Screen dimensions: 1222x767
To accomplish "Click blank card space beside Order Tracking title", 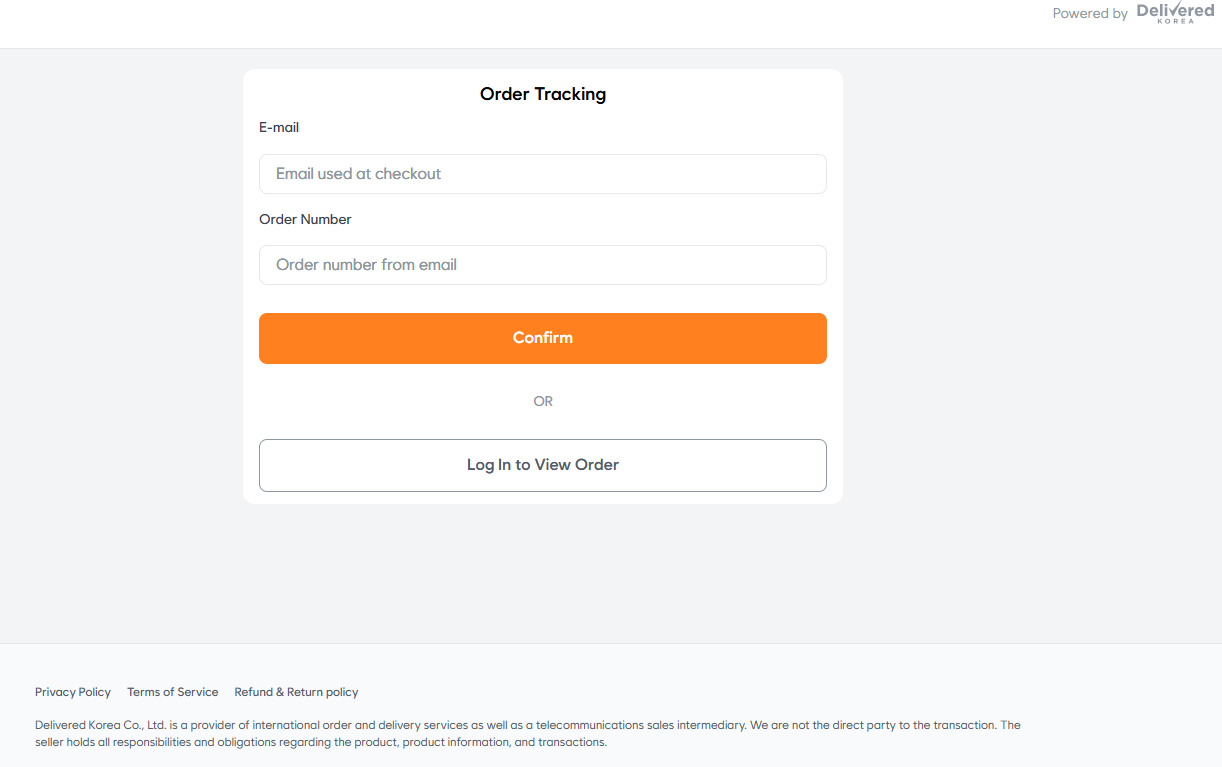I will (720, 94).
